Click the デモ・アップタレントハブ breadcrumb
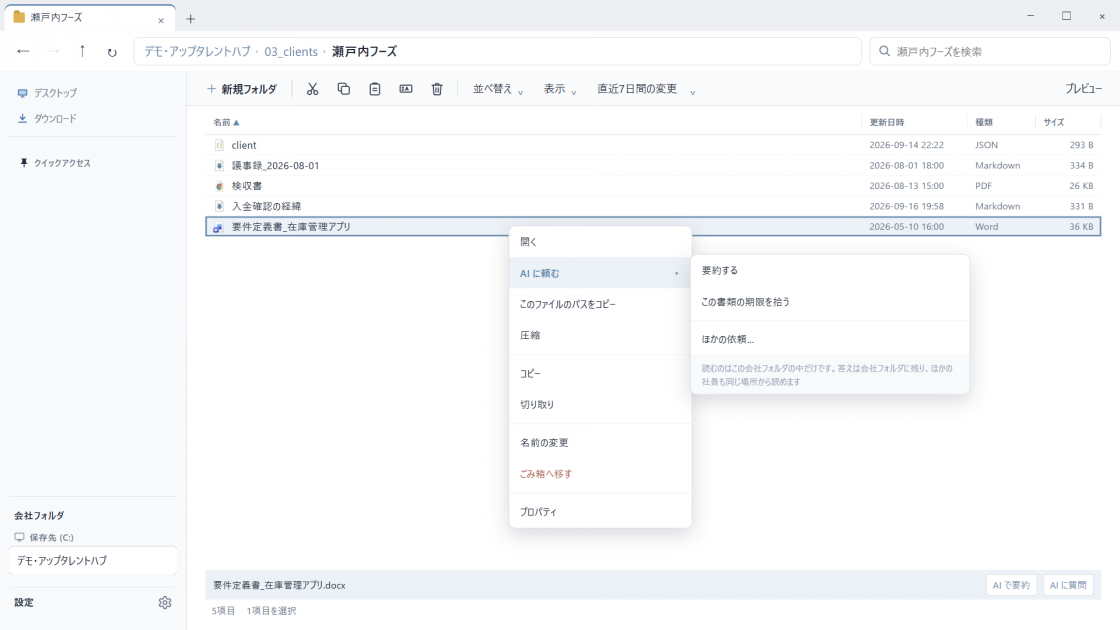The image size is (1120, 630). [198, 51]
